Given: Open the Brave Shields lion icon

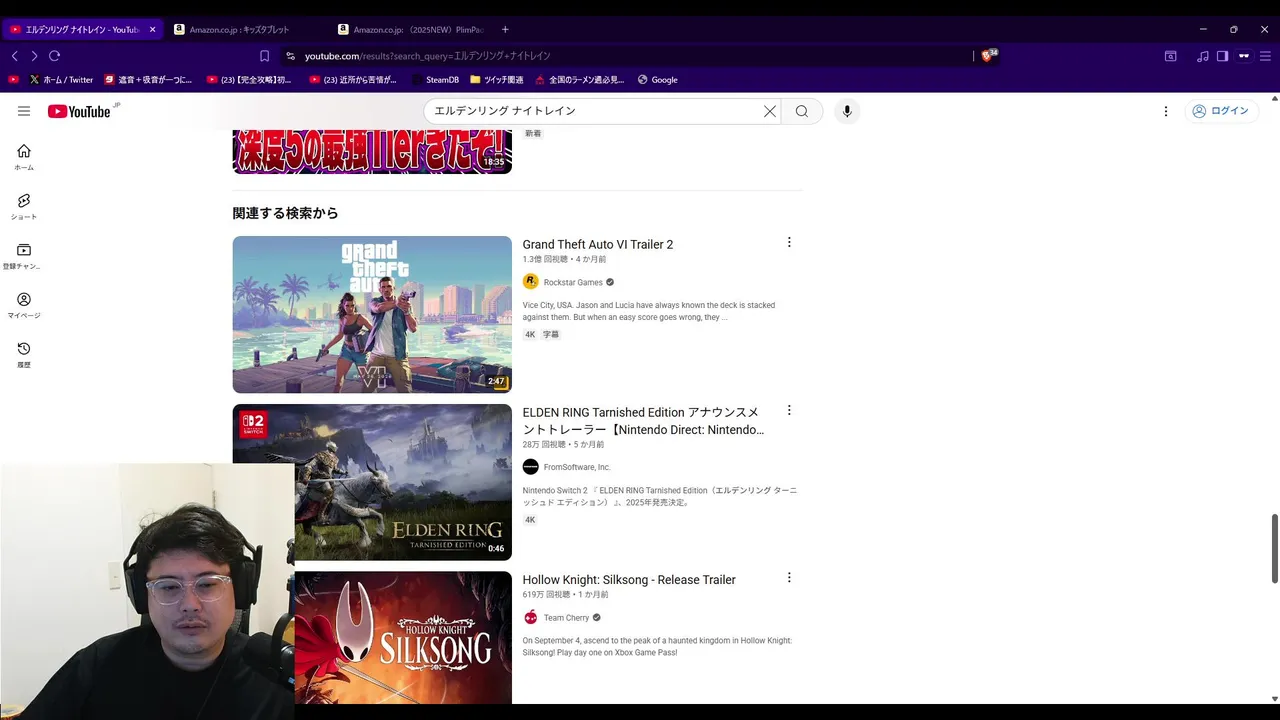Looking at the screenshot, I should [x=988, y=56].
